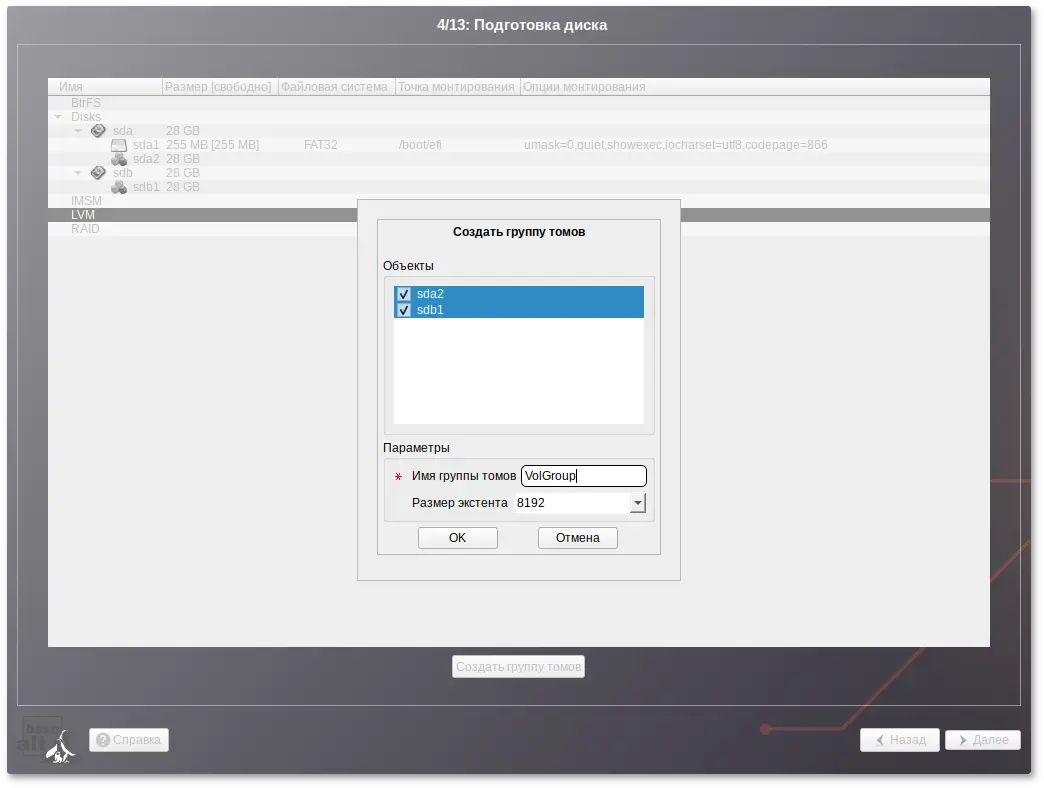Toggle the sda2 checkbox
Viewport: 1044px width, 788px height.
click(x=403, y=294)
